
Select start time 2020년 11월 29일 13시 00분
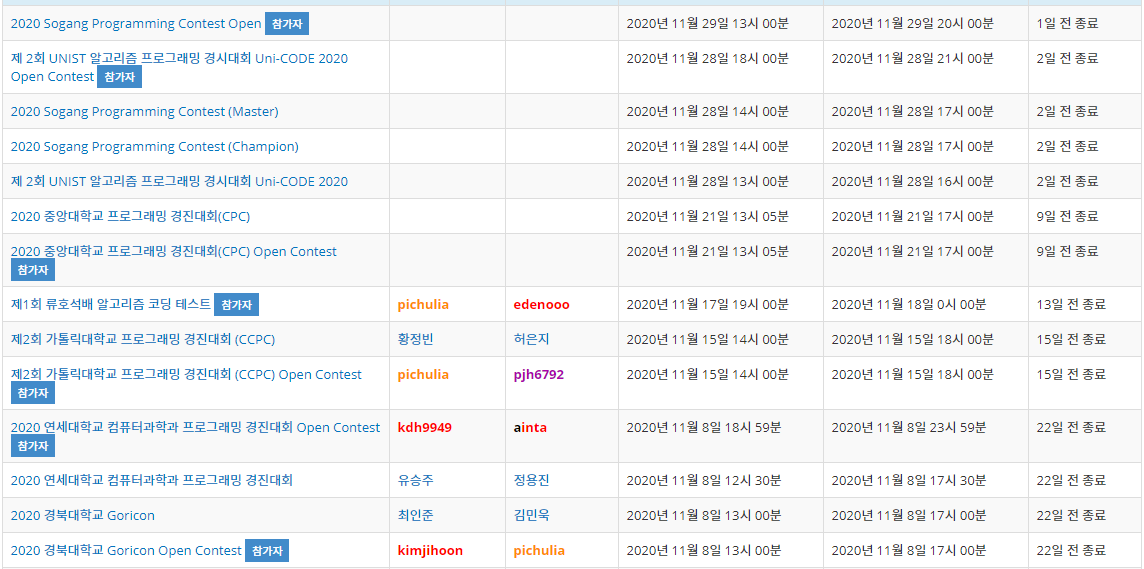coord(708,23)
